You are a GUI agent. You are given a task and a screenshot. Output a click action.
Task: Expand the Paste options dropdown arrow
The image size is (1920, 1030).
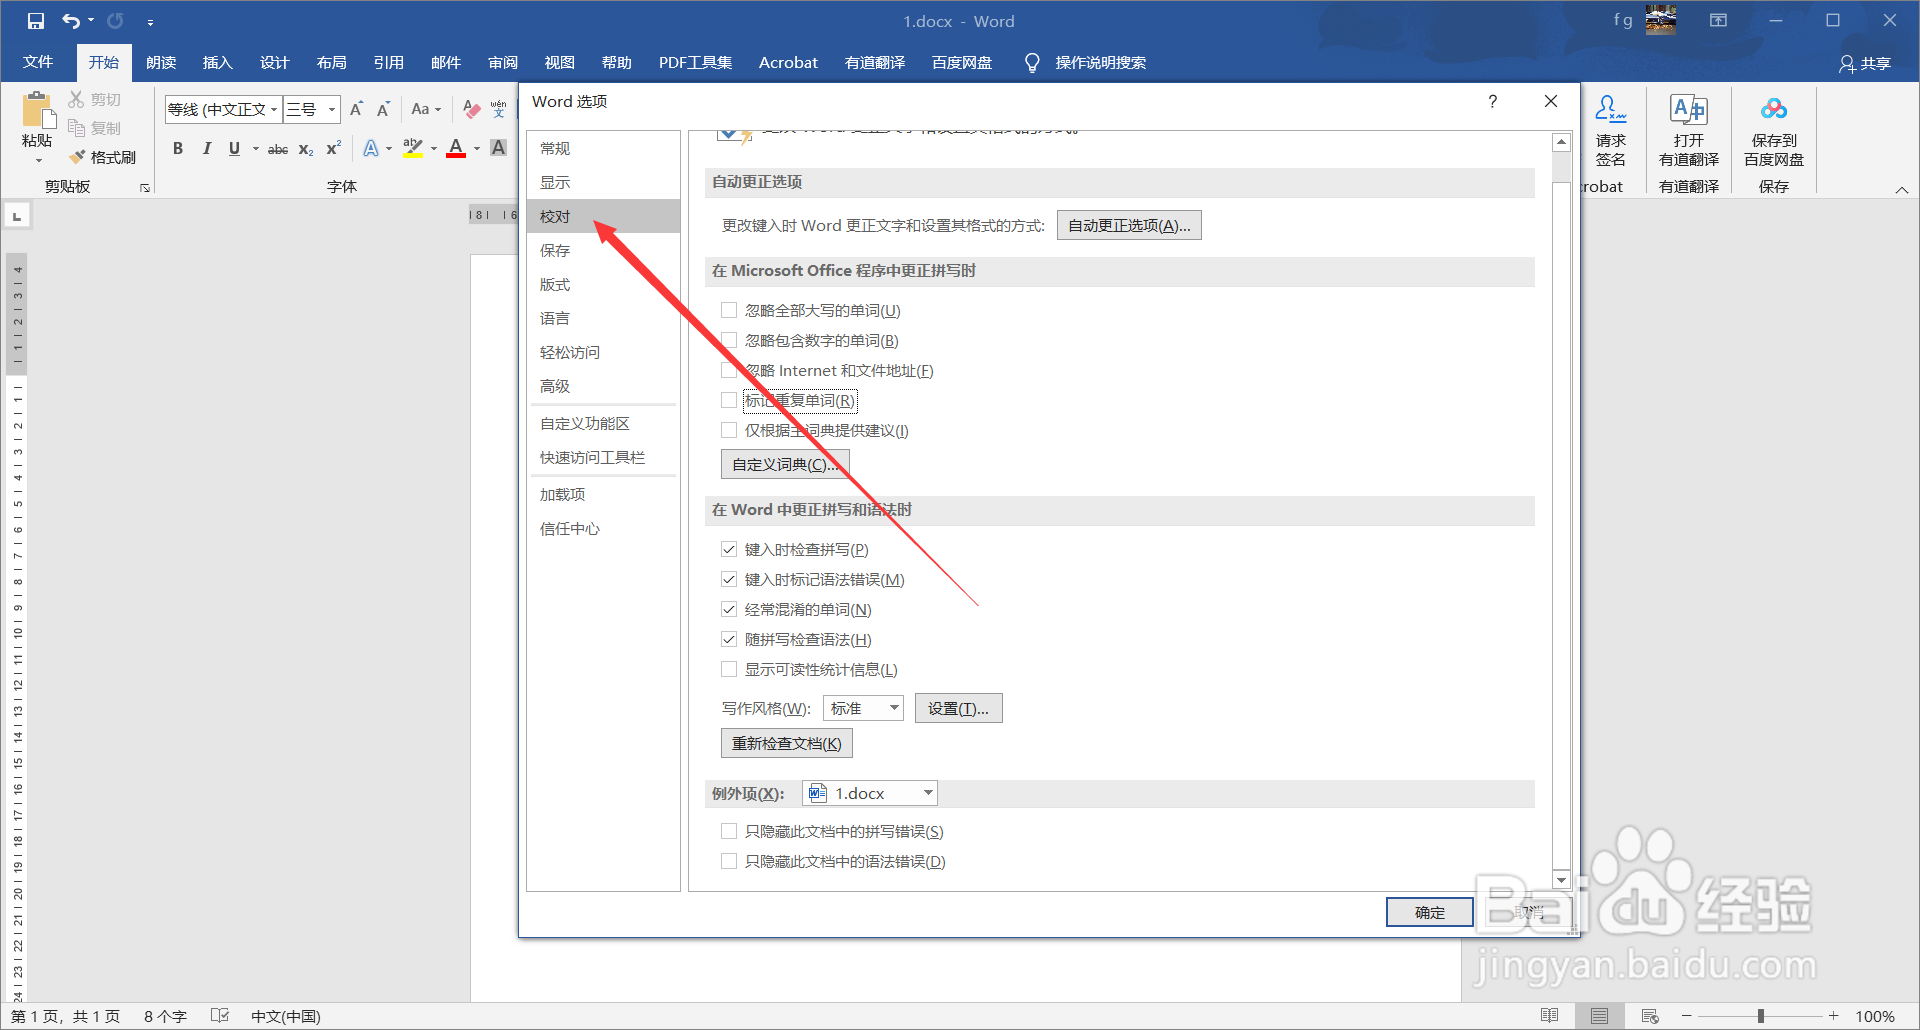38,160
